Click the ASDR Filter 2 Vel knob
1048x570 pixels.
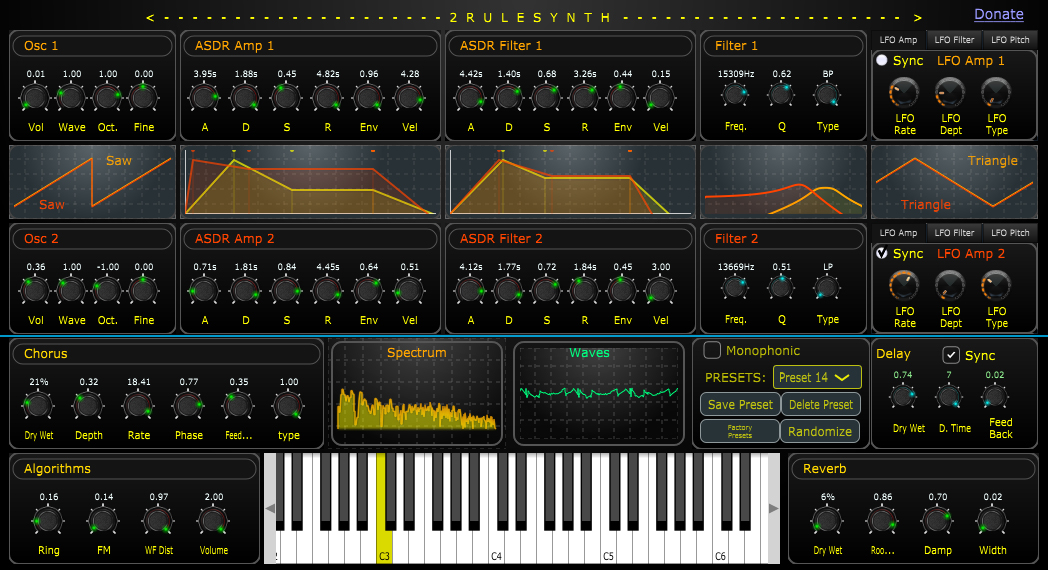tap(660, 291)
